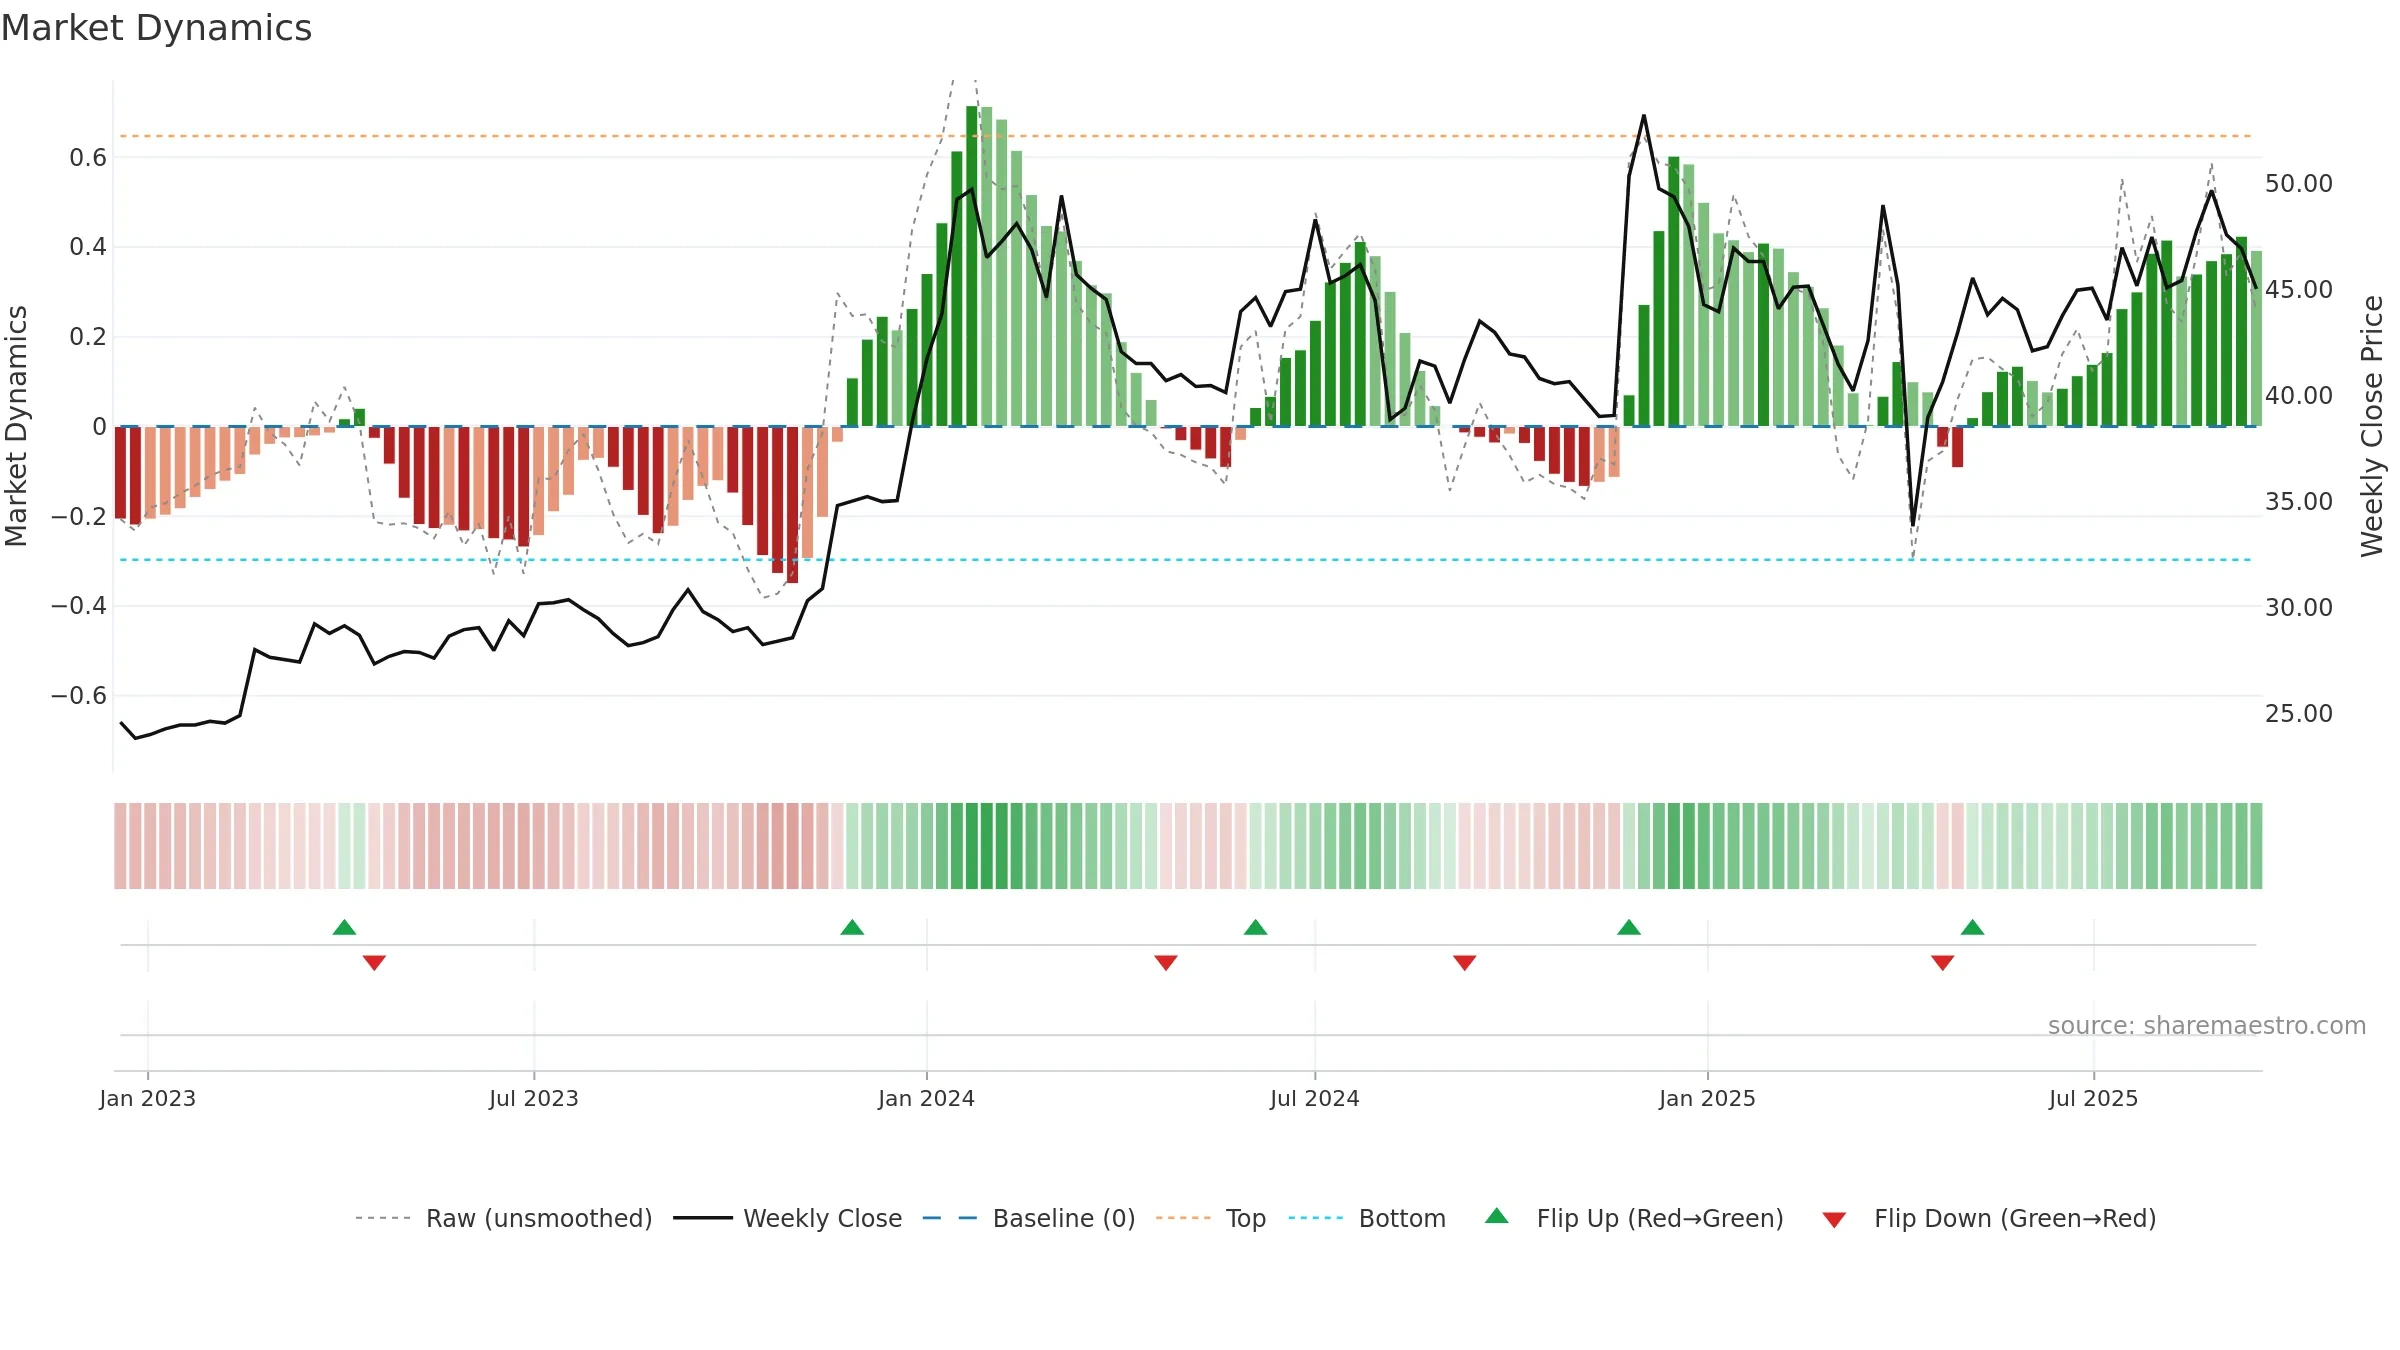This screenshot has width=2400, height=1350.
Task: Click the flip-up marker before Jul 2025
Action: [x=1972, y=927]
